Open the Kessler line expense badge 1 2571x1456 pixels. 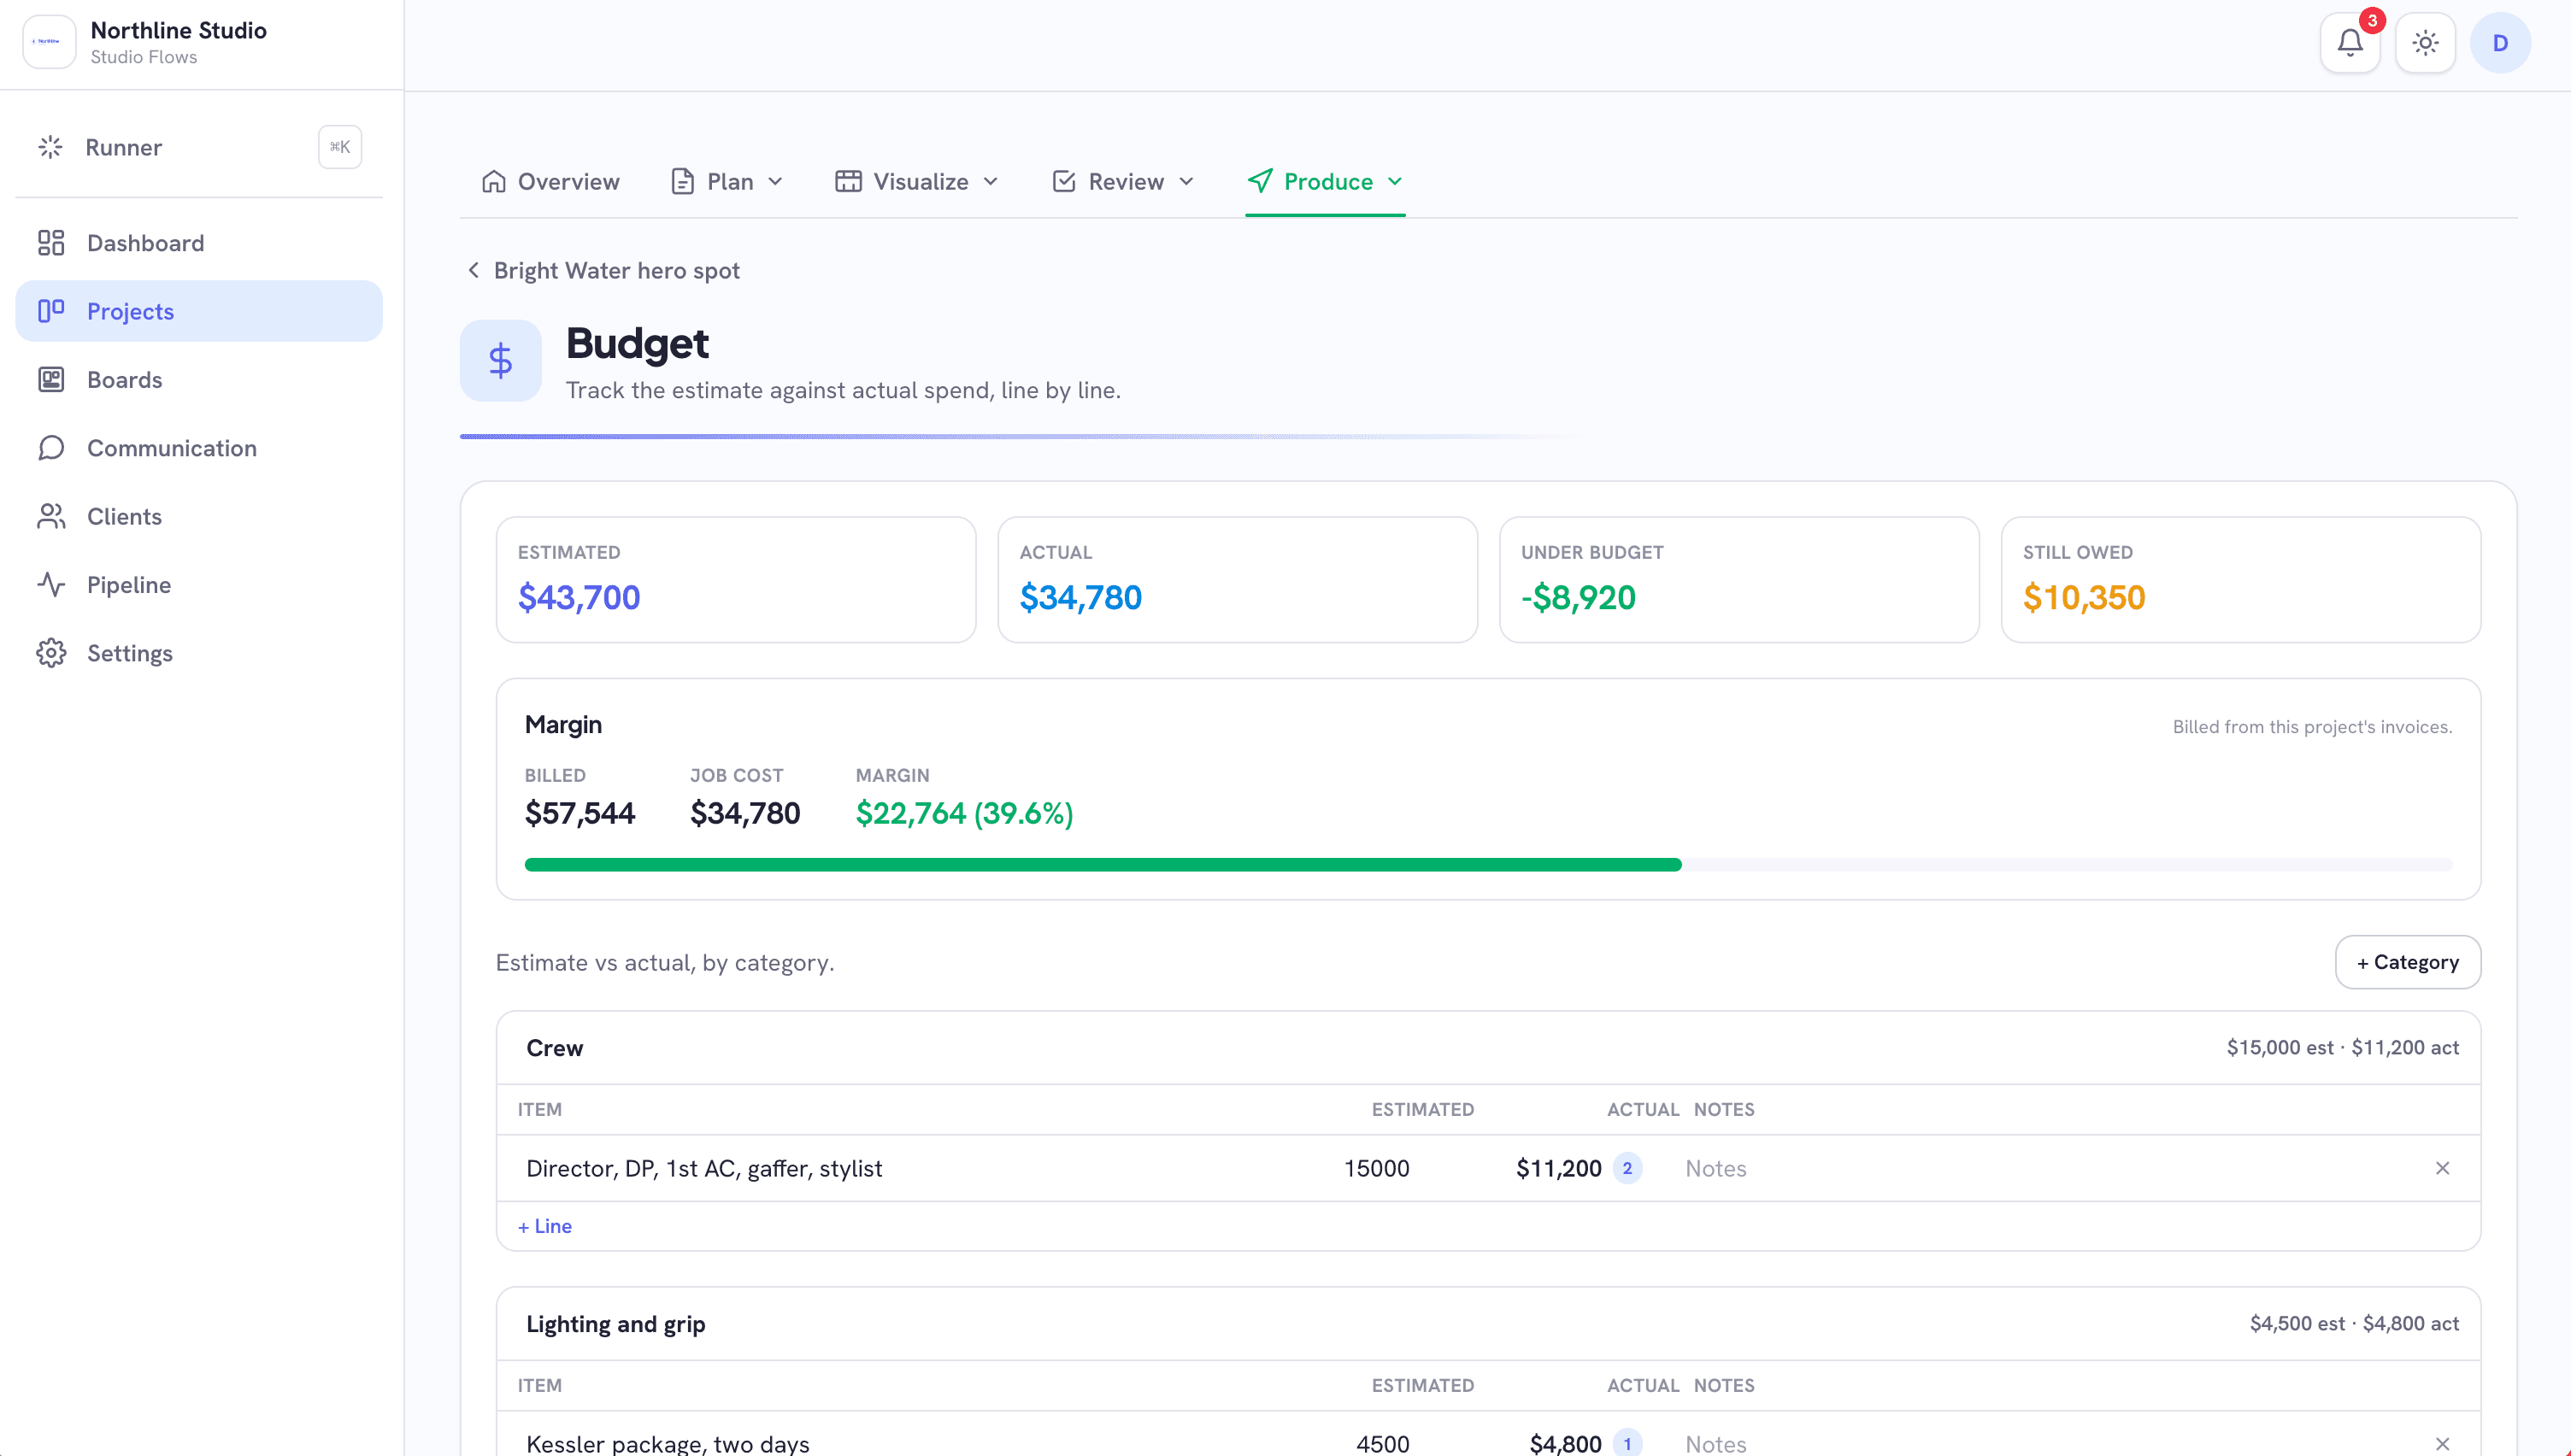click(x=1627, y=1444)
